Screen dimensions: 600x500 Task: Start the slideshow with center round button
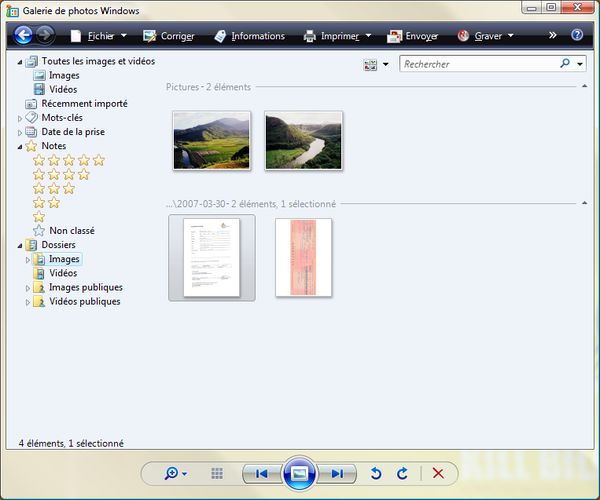tap(299, 474)
